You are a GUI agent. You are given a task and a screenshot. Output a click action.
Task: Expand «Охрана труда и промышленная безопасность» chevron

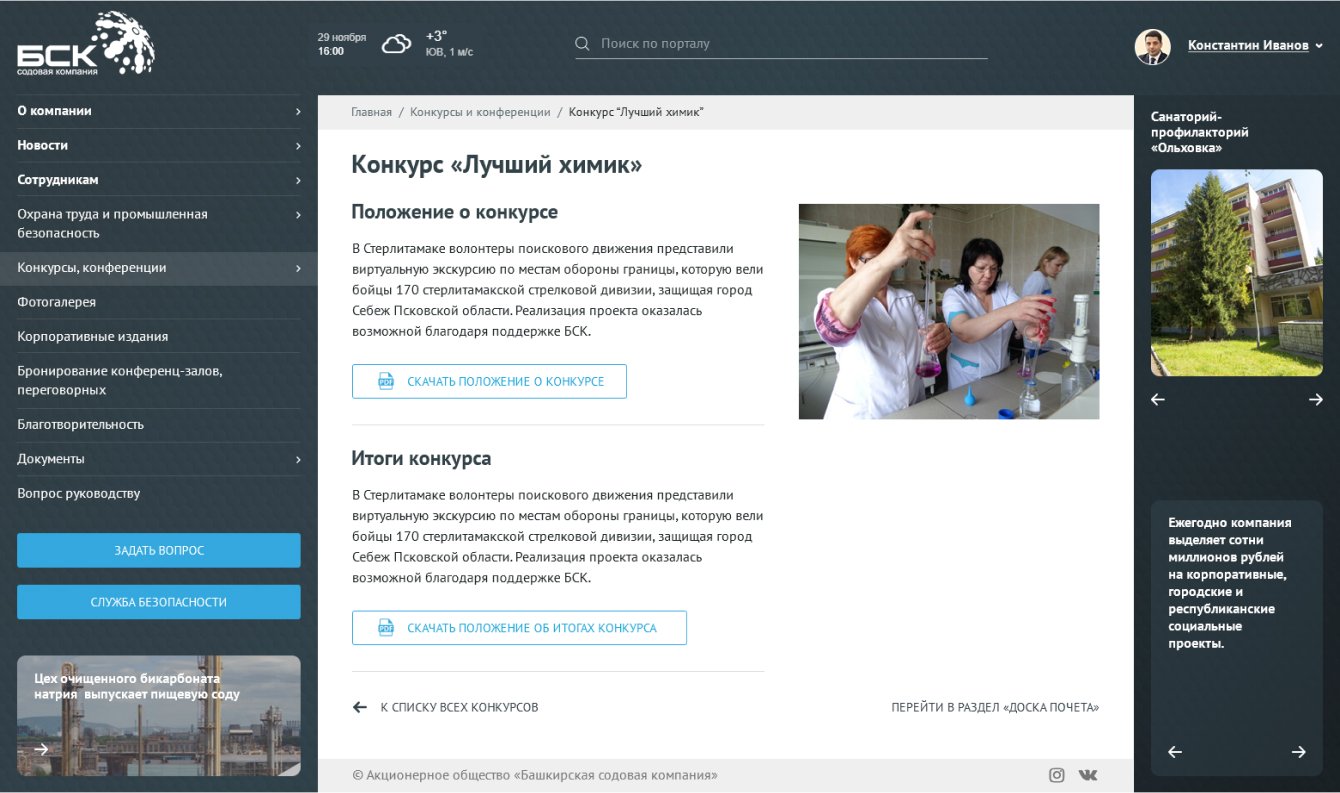[x=298, y=214]
